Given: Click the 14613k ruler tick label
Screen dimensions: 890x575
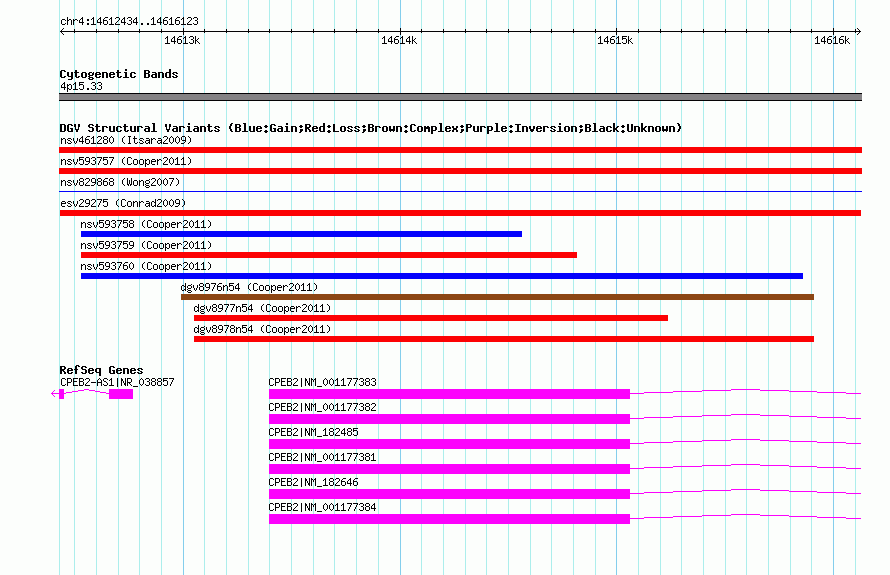Looking at the screenshot, I should (182, 40).
